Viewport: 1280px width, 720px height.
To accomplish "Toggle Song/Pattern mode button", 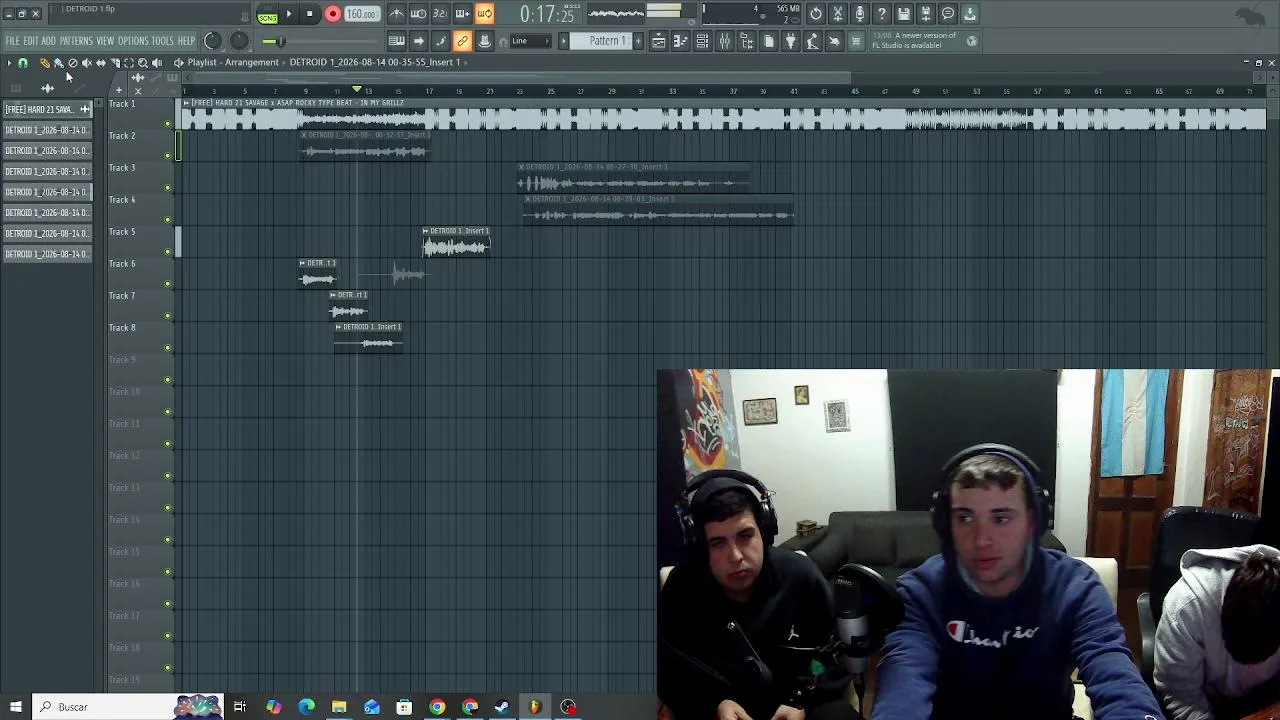I will [267, 14].
